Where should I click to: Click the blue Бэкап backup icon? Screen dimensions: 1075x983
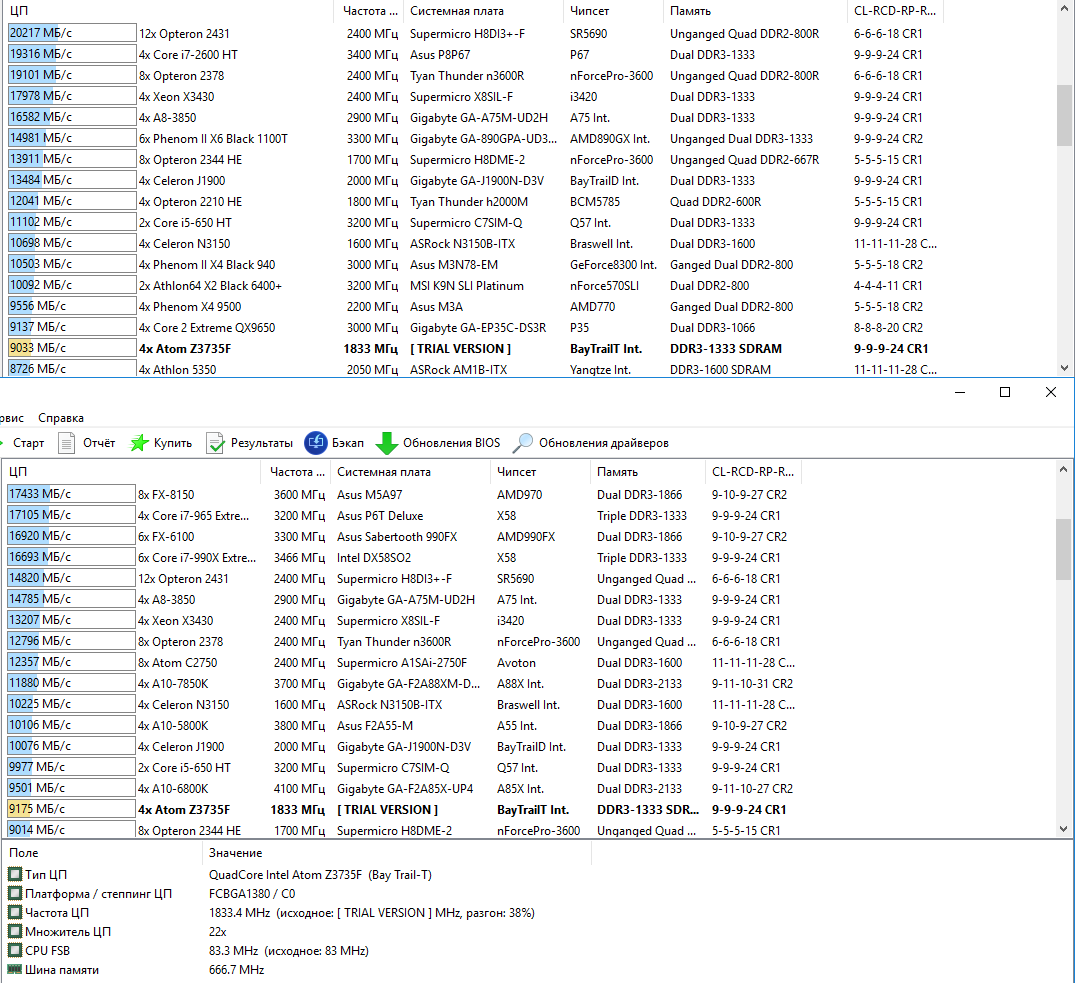click(x=315, y=443)
